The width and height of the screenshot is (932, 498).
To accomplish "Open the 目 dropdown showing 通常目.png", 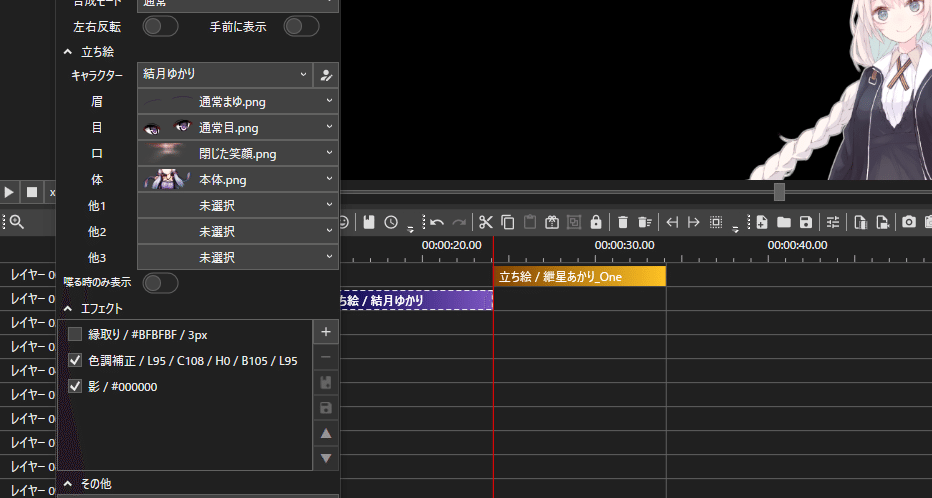I will coord(238,127).
